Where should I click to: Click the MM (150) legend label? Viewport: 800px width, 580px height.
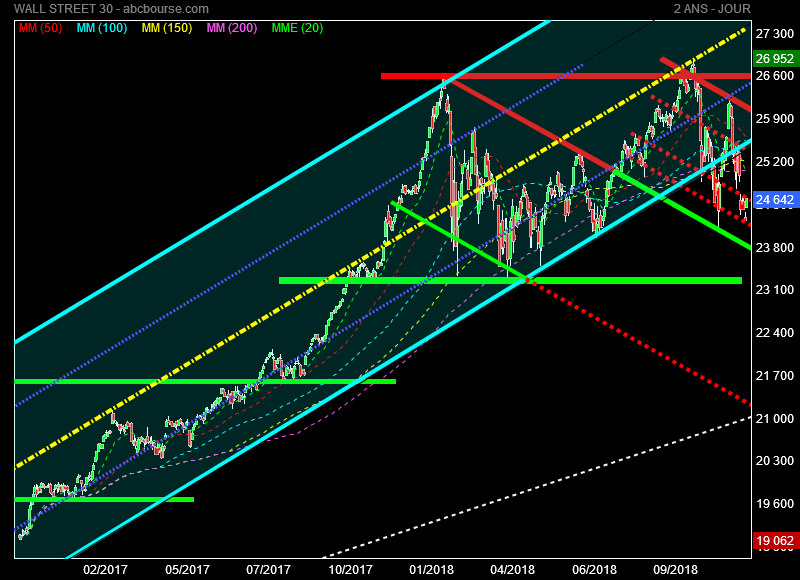(167, 28)
